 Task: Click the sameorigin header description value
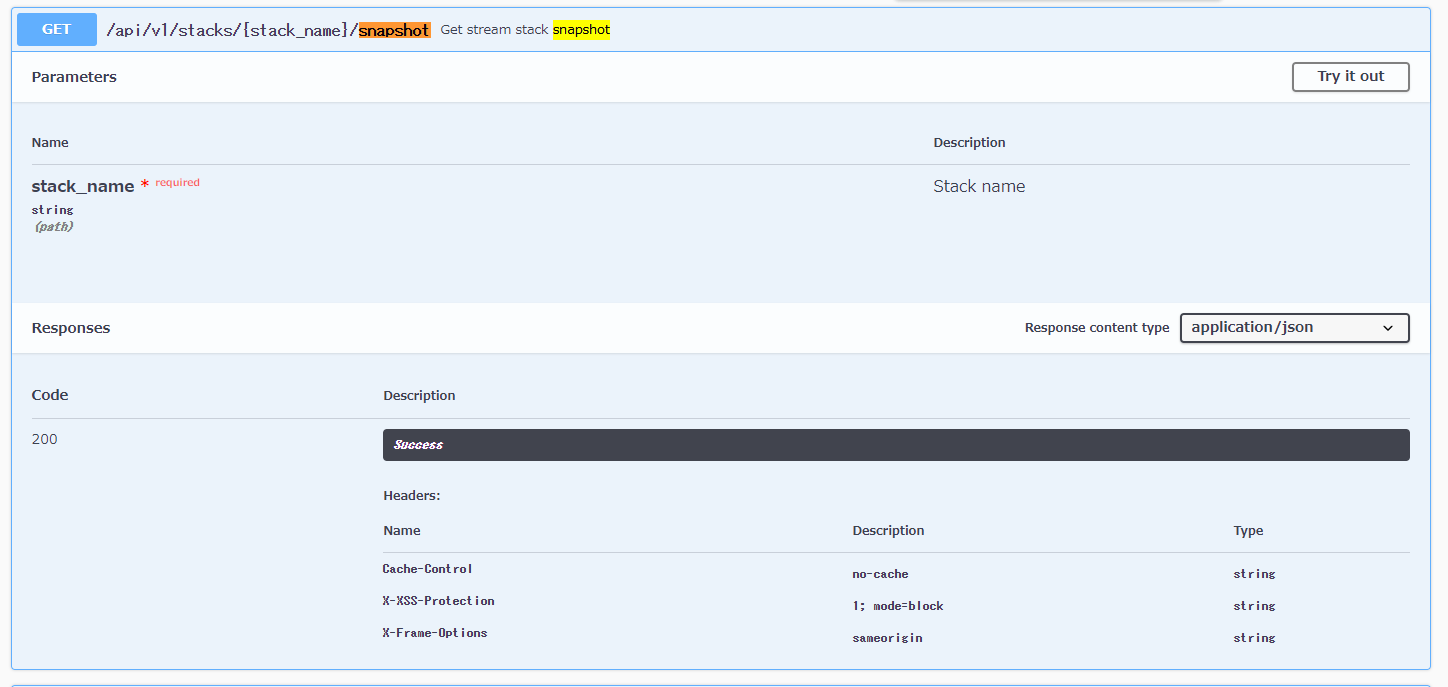(x=887, y=638)
